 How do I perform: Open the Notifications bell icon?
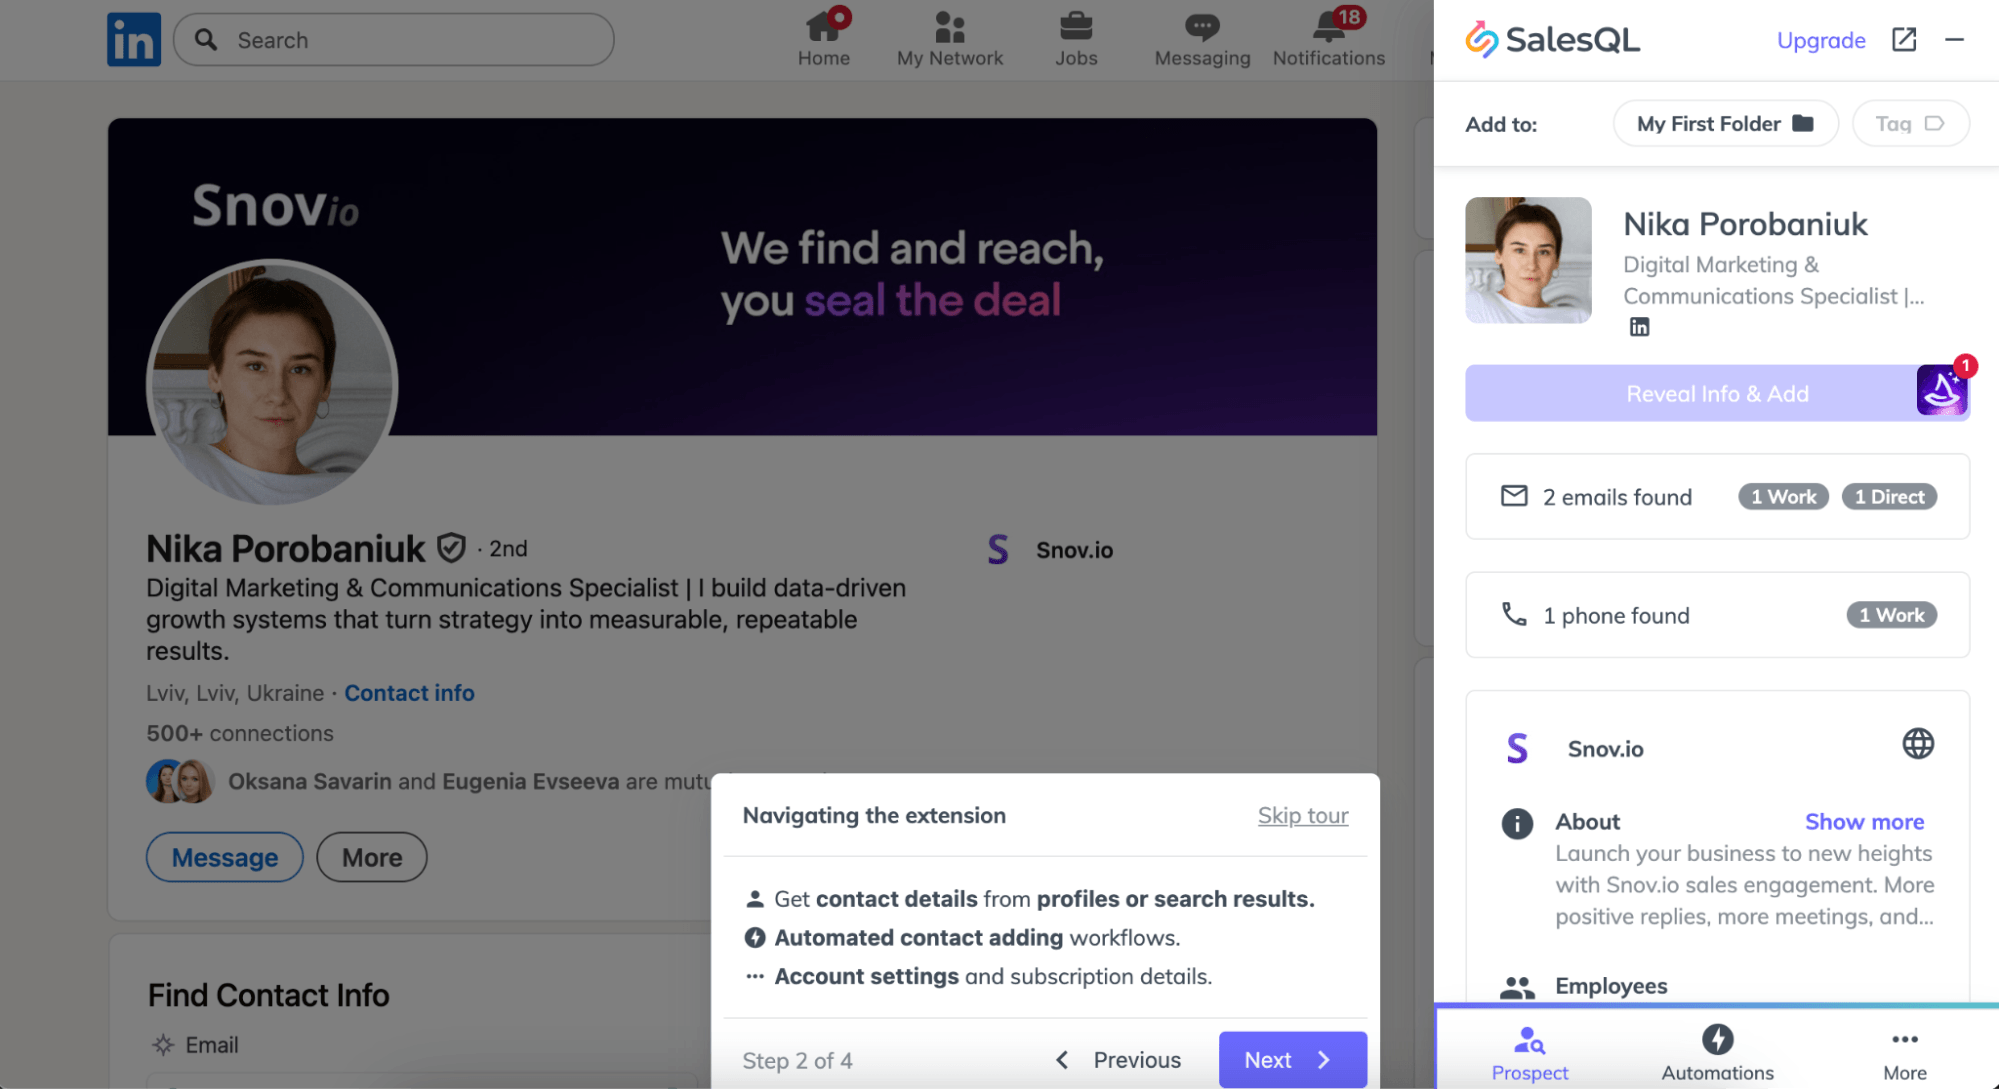1328,27
